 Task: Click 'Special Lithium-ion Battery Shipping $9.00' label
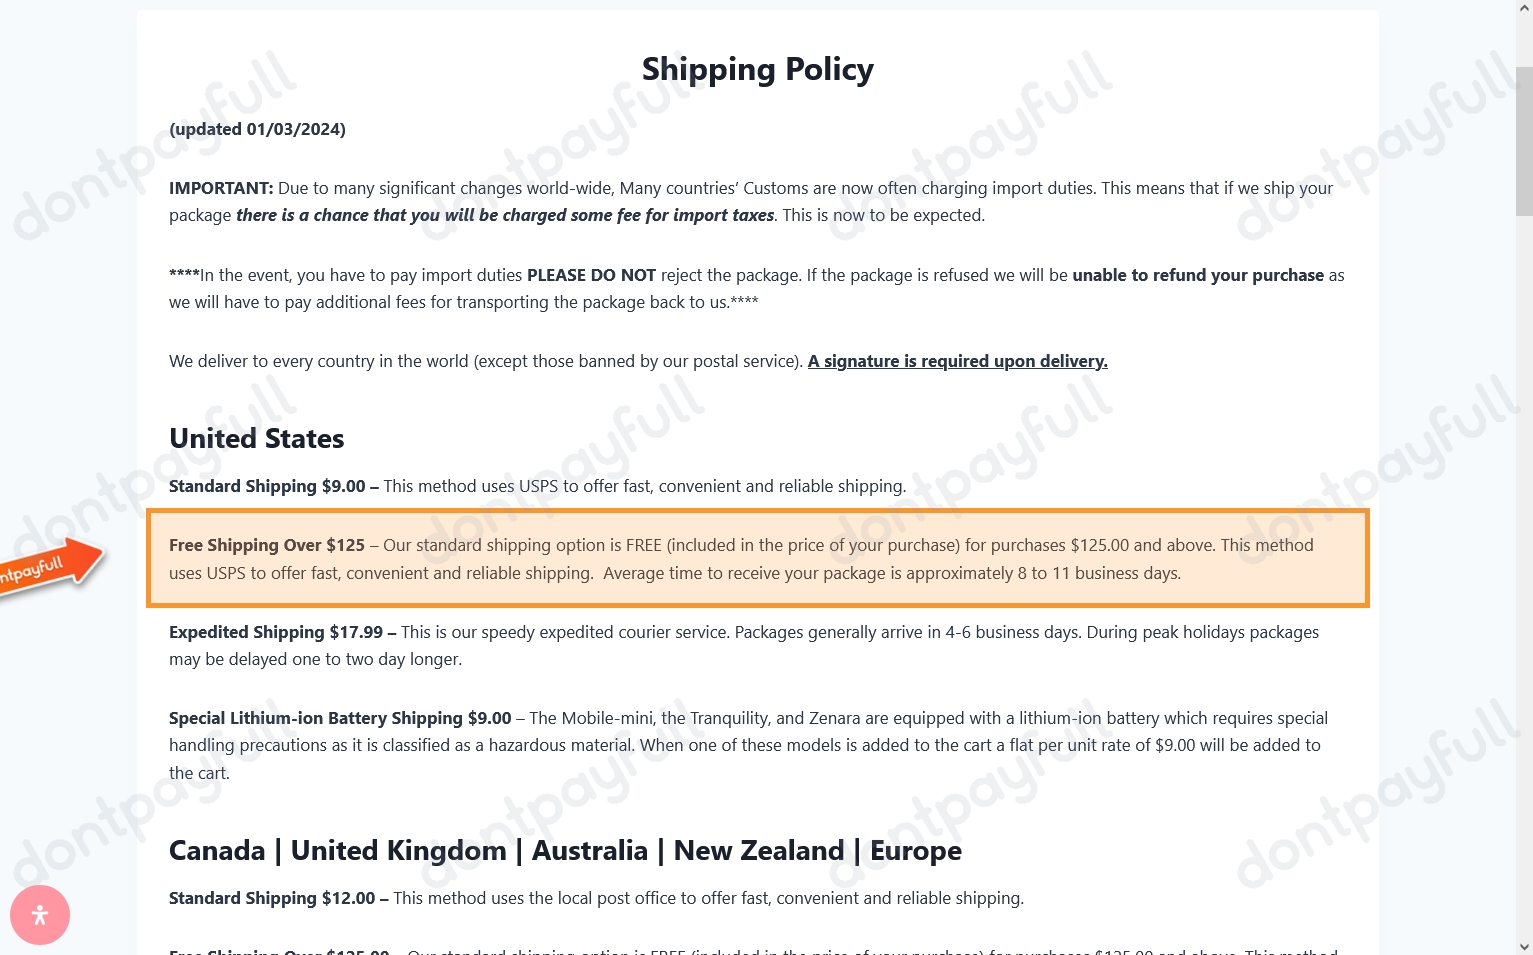click(340, 718)
